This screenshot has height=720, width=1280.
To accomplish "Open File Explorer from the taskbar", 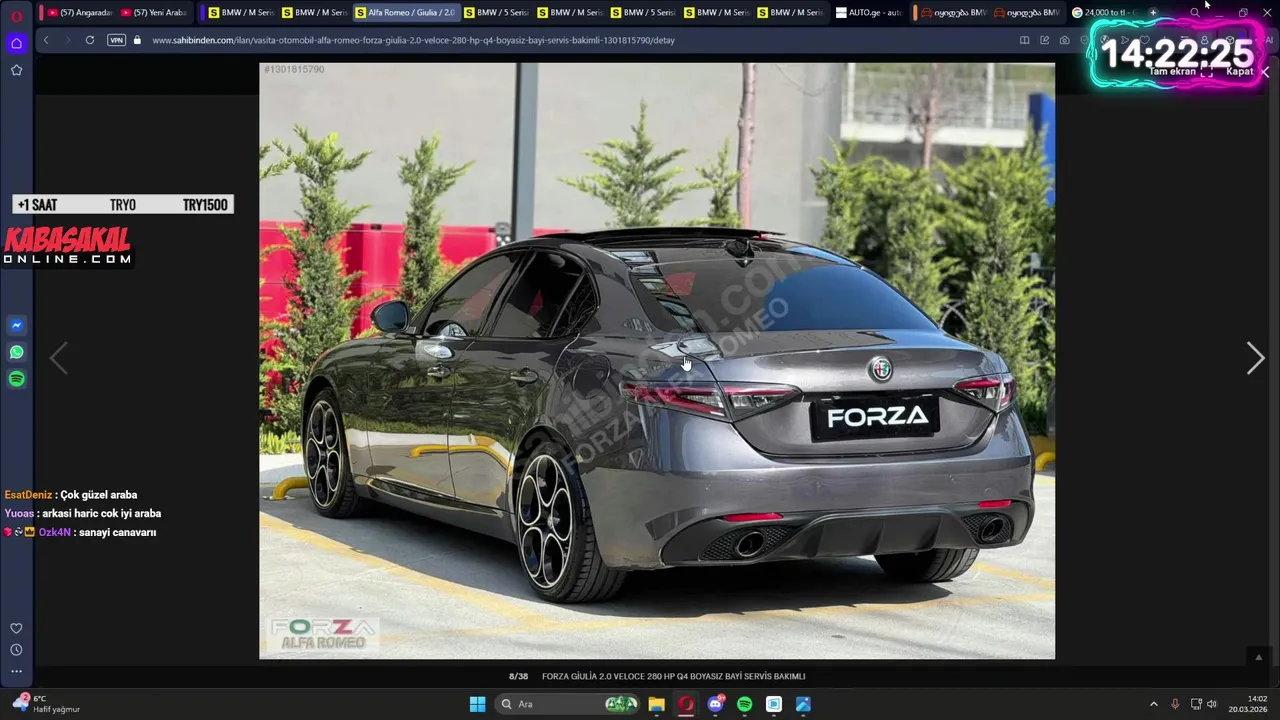I will (656, 704).
